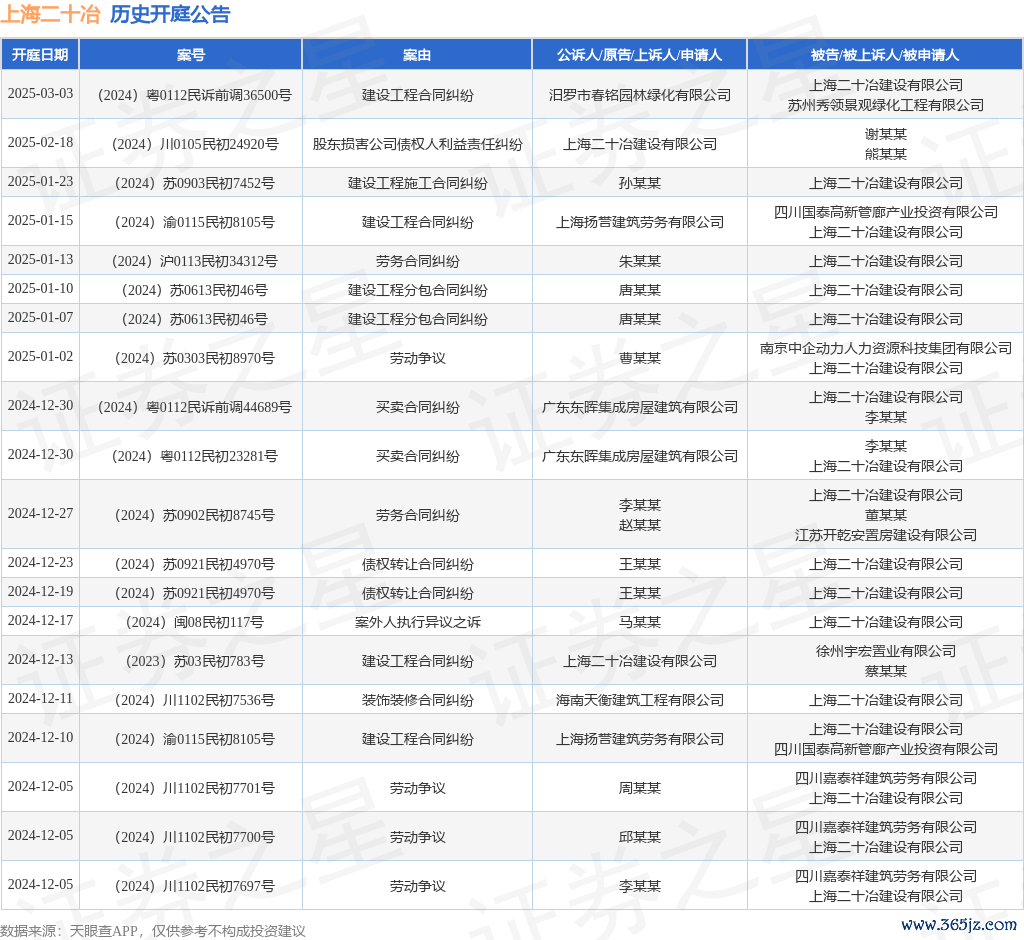The image size is (1024, 940).
Task: Select the date 2024-12-27
Action: 40,513
